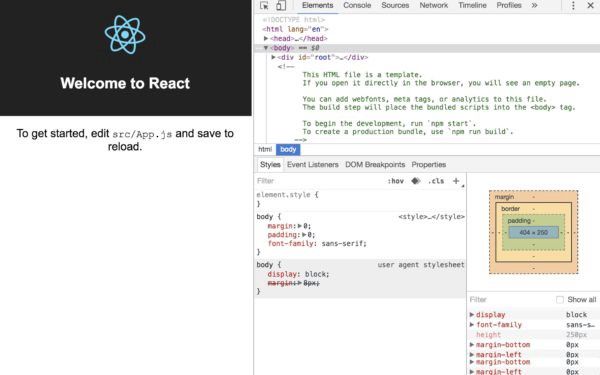Expand the div id root node
The image size is (600, 375).
pos(273,57)
